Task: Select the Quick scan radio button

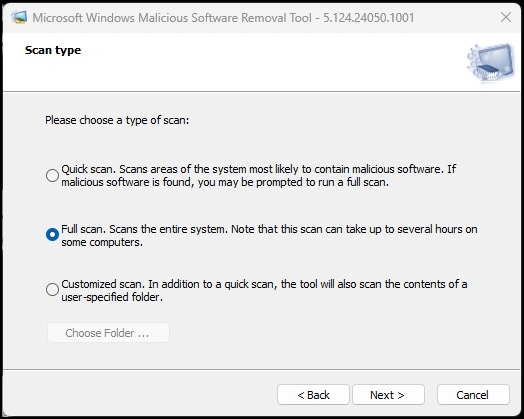Action: [52, 175]
